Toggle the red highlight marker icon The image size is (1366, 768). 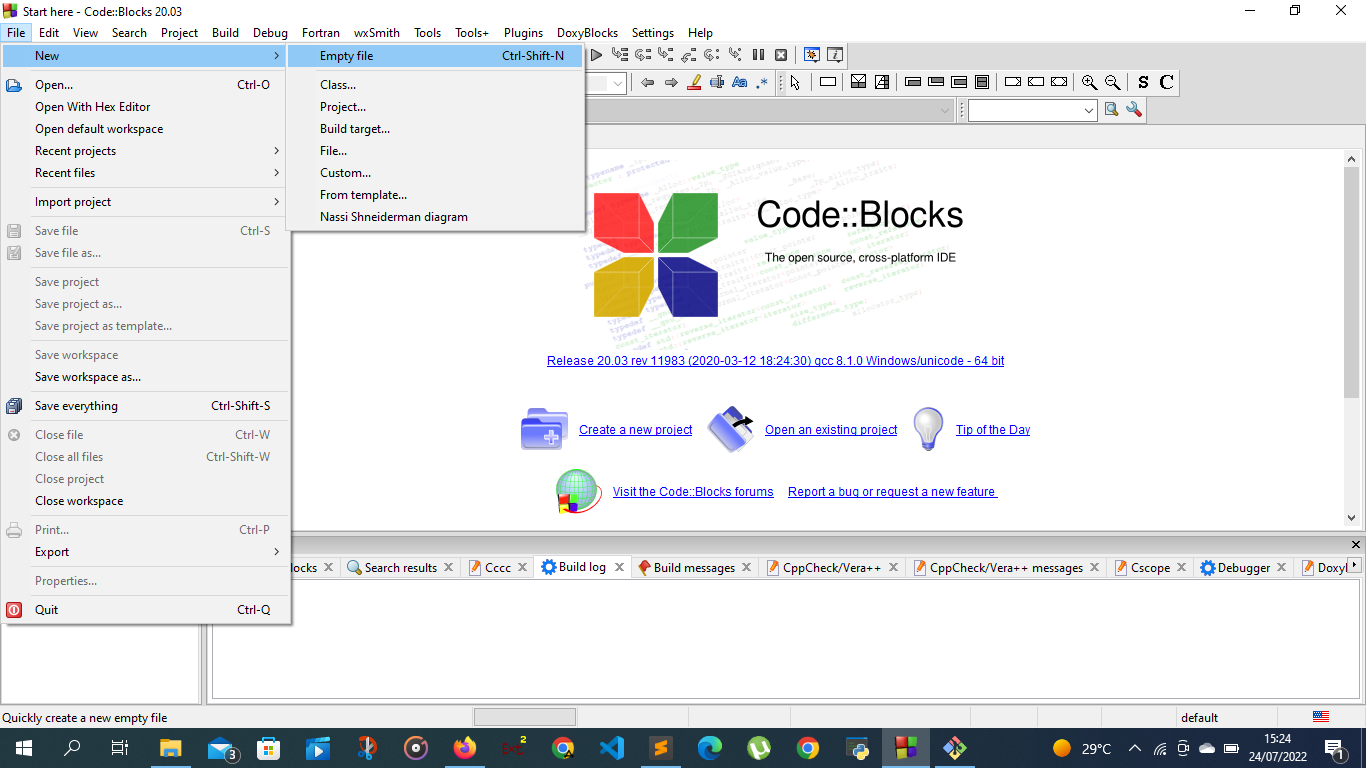click(694, 82)
